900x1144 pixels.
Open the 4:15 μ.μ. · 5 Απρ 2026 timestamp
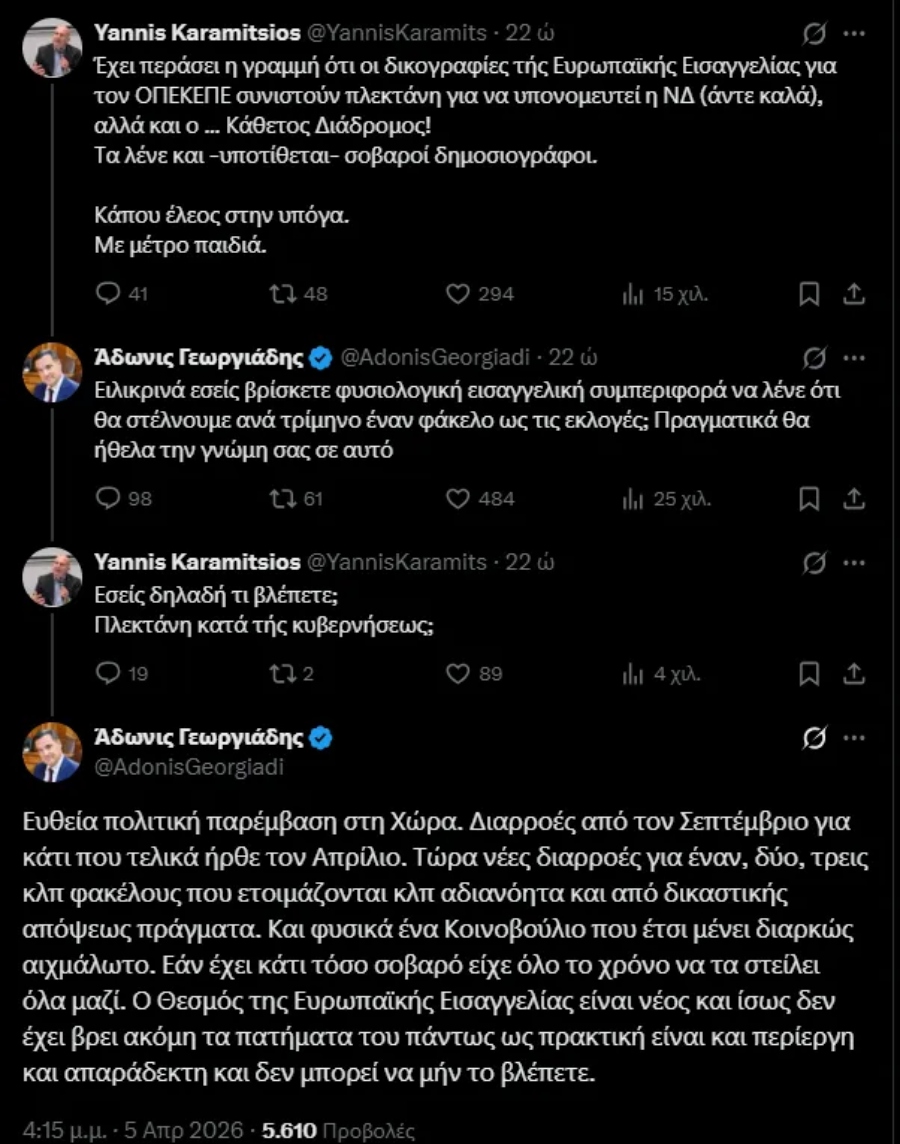pos(133,1130)
